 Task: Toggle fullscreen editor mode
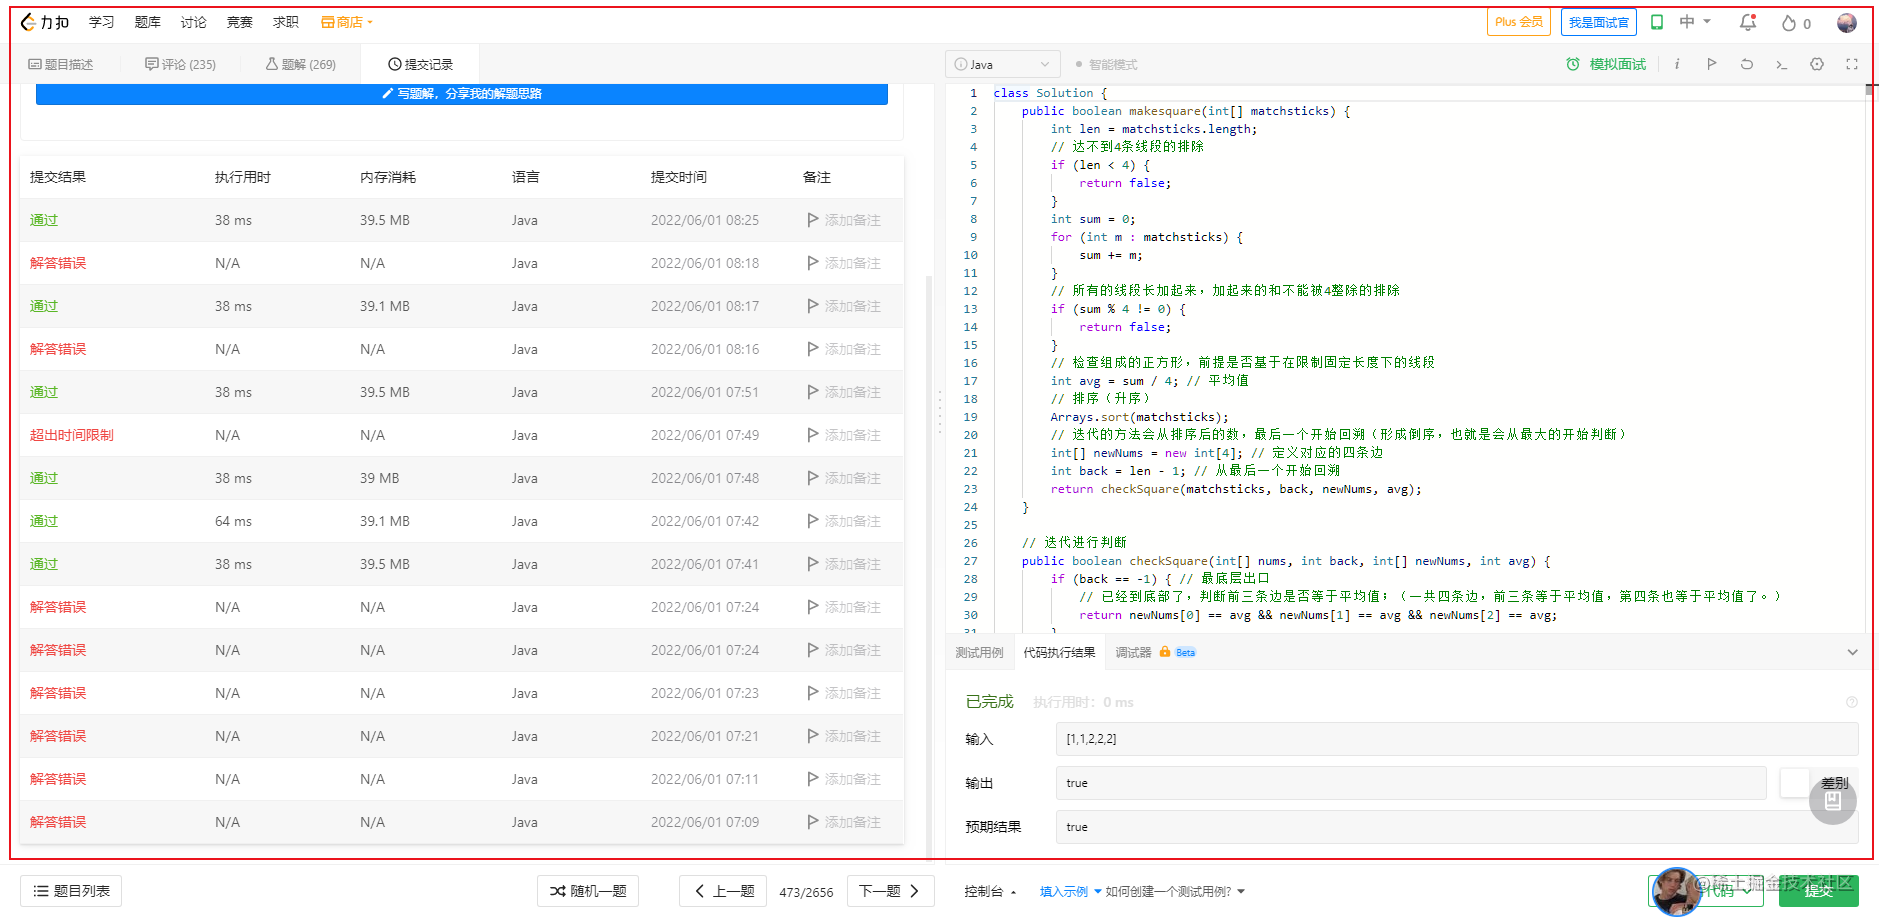(x=1852, y=64)
